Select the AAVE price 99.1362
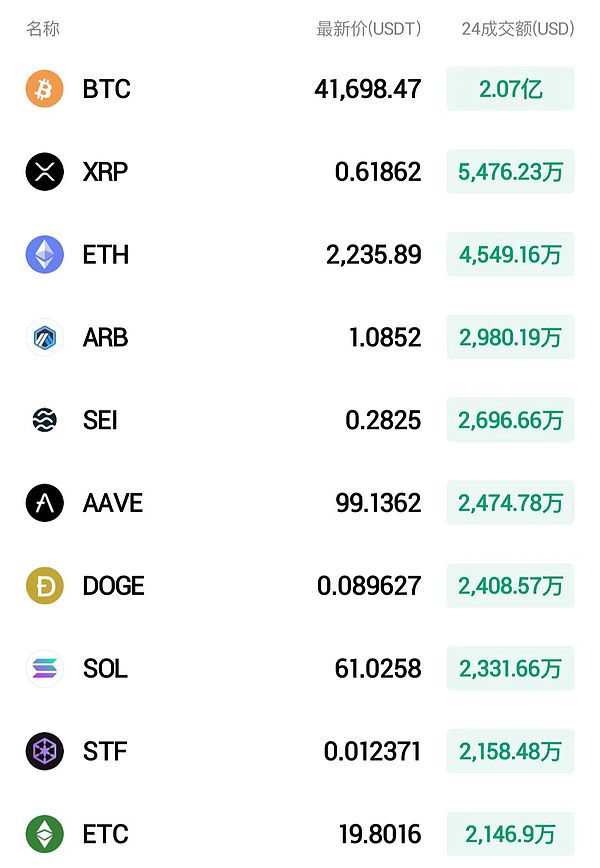 pos(377,503)
